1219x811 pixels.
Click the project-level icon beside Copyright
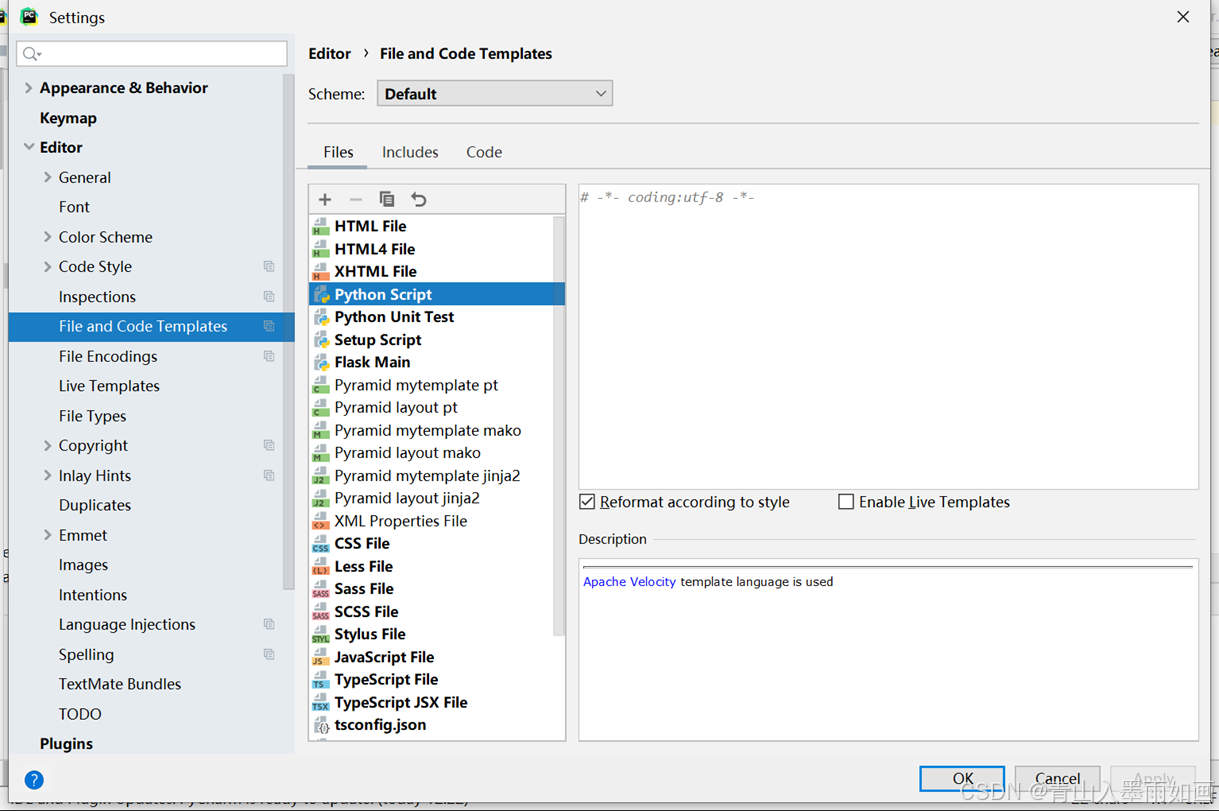coord(269,445)
